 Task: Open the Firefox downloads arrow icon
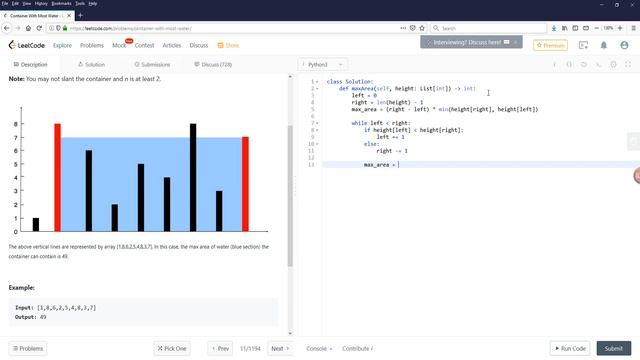[x=553, y=28]
